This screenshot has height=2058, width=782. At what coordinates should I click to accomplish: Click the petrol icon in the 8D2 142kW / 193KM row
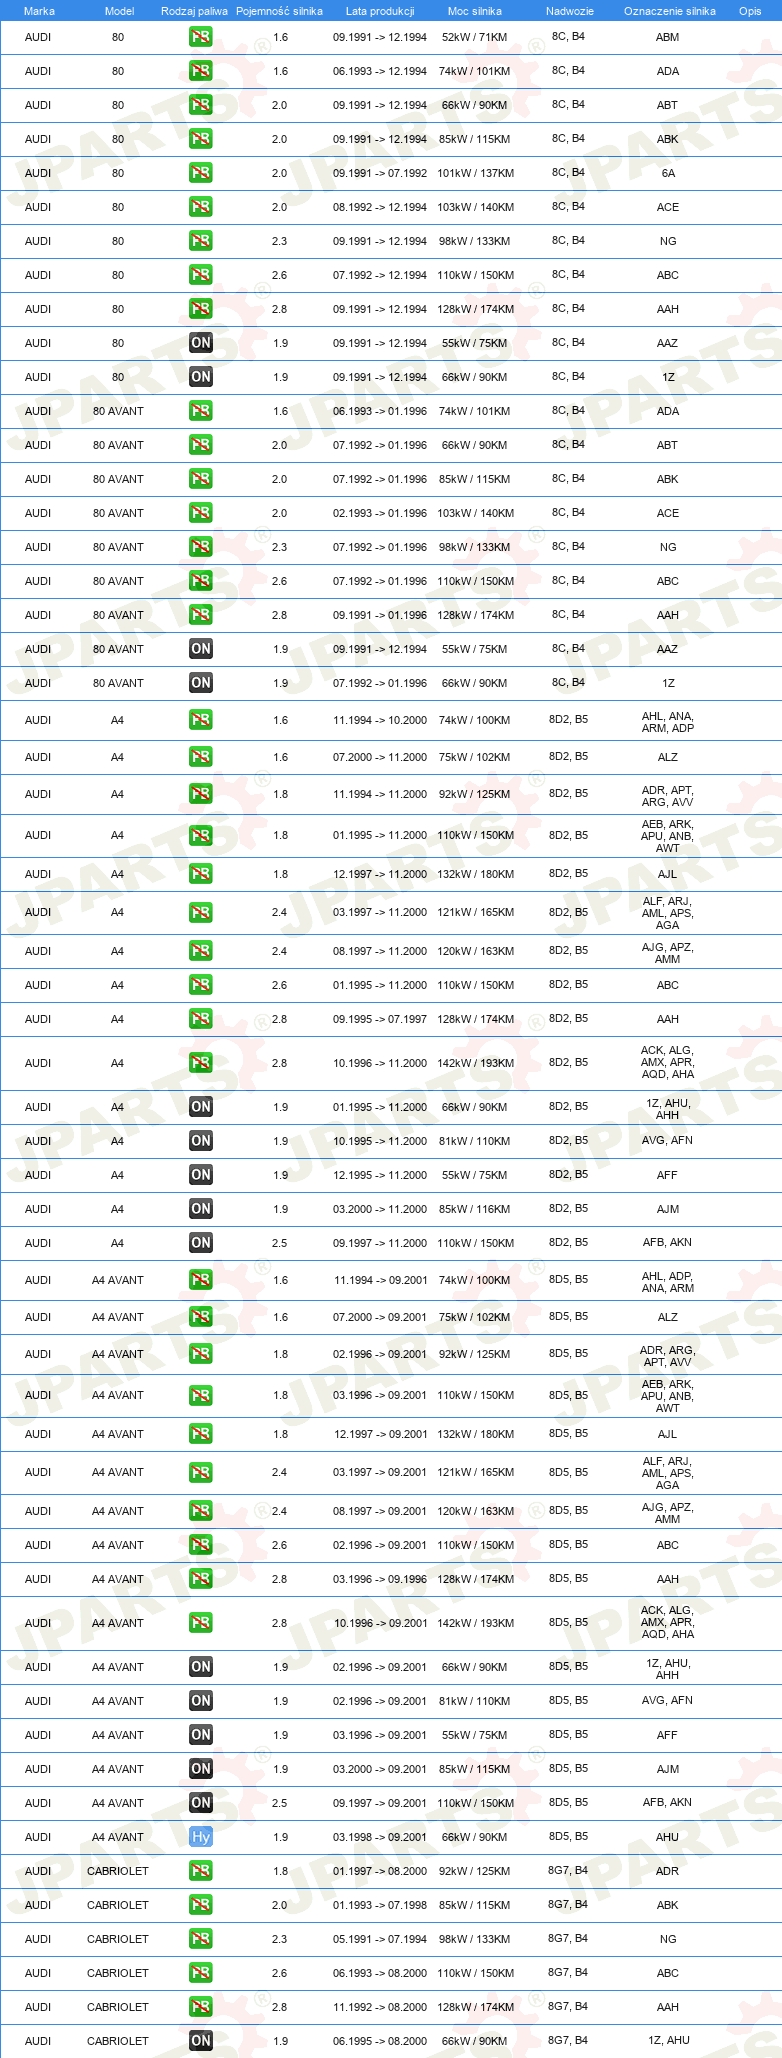click(200, 1063)
